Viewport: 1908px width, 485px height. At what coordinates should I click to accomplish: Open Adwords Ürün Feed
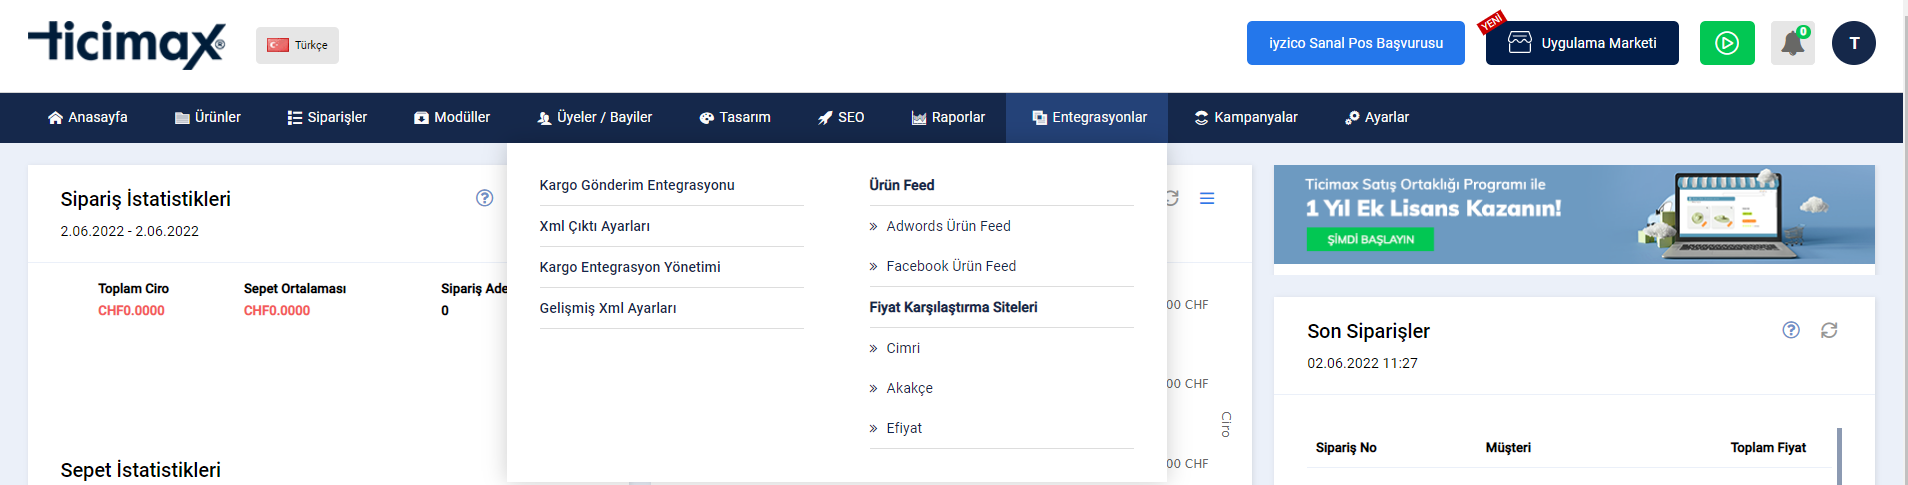[x=948, y=226]
